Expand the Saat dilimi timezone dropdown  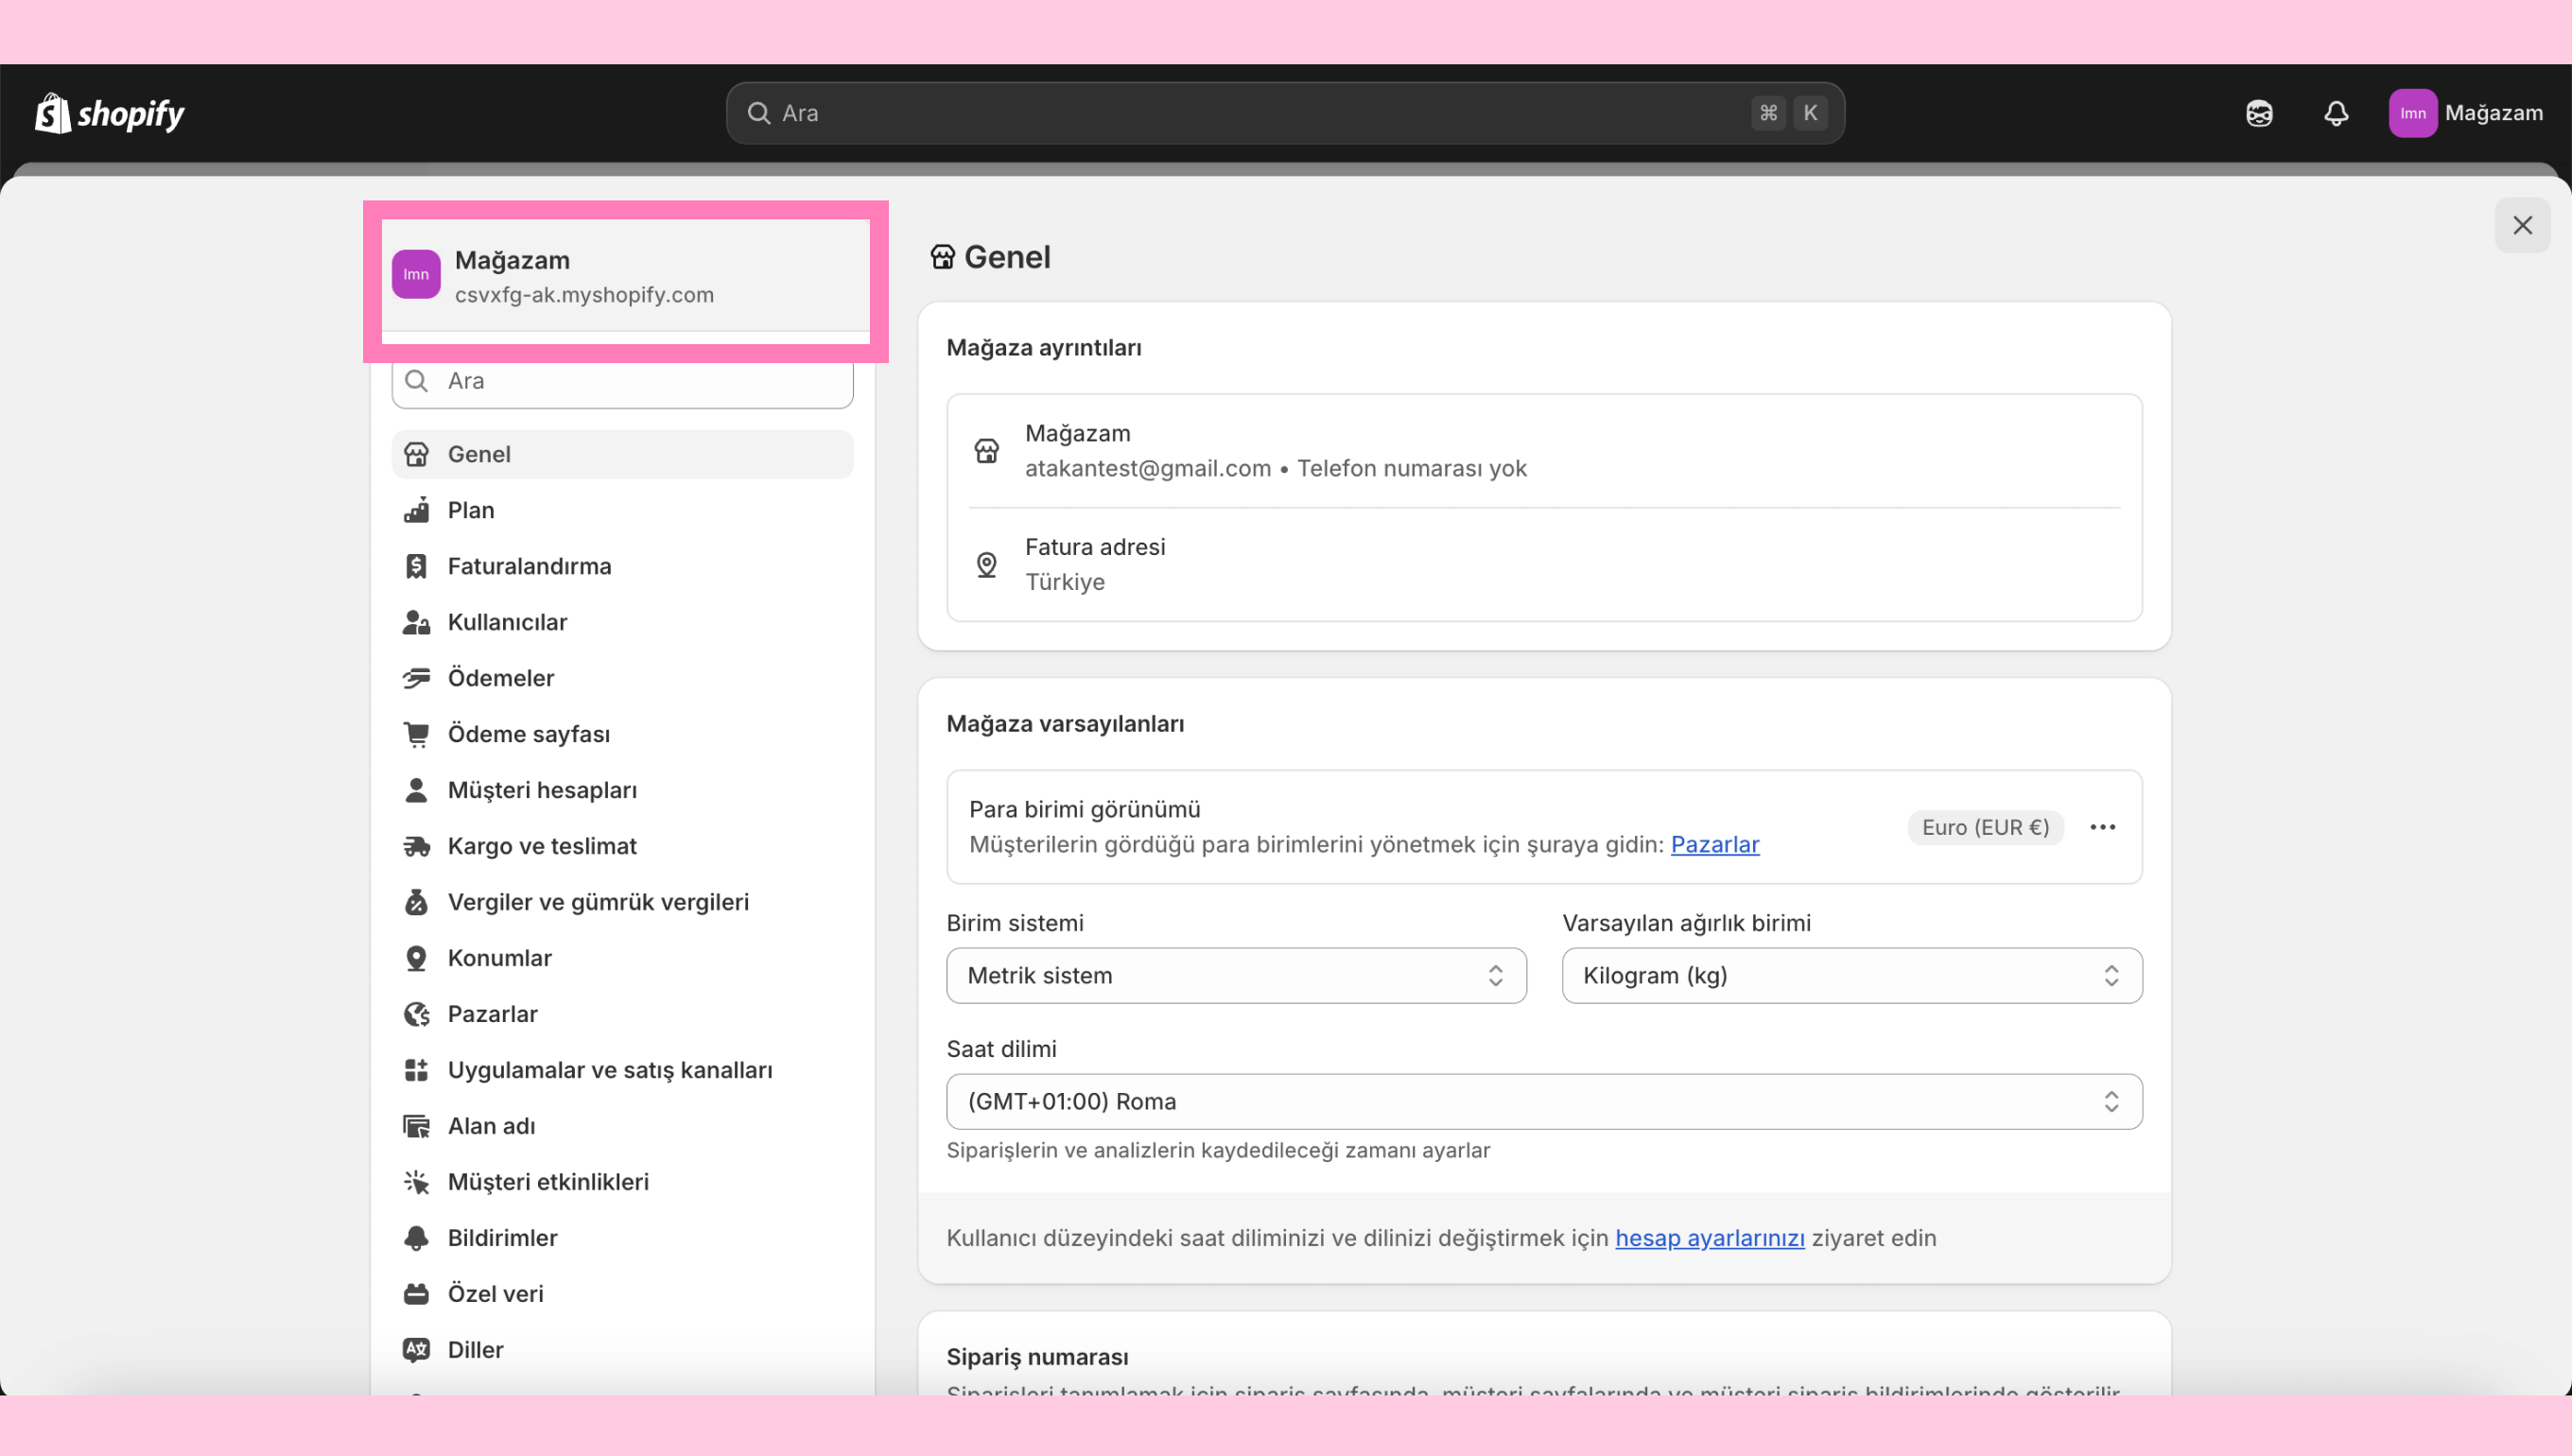1543,1101
